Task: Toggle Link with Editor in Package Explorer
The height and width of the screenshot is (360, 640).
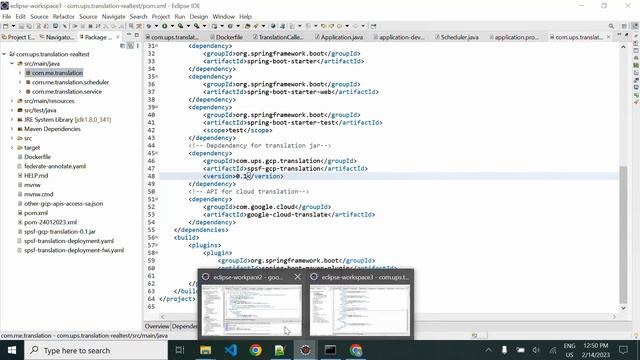Action: tap(130, 46)
